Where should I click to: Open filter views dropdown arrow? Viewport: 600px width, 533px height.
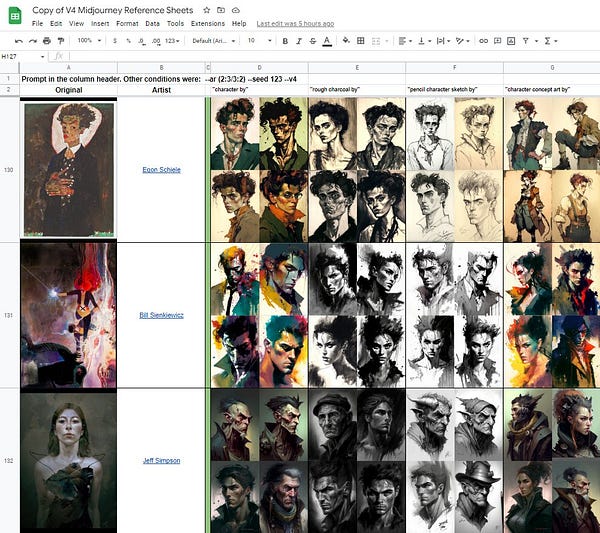(x=536, y=41)
